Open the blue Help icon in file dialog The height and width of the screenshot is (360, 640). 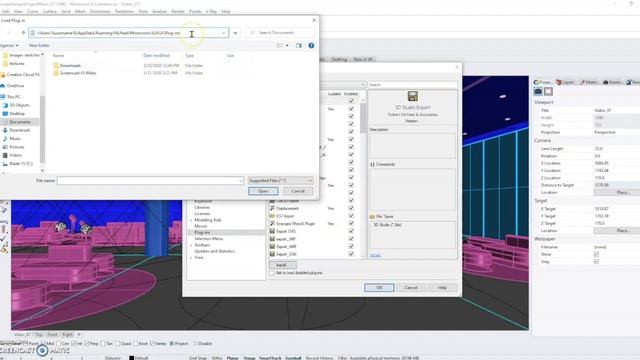point(311,45)
